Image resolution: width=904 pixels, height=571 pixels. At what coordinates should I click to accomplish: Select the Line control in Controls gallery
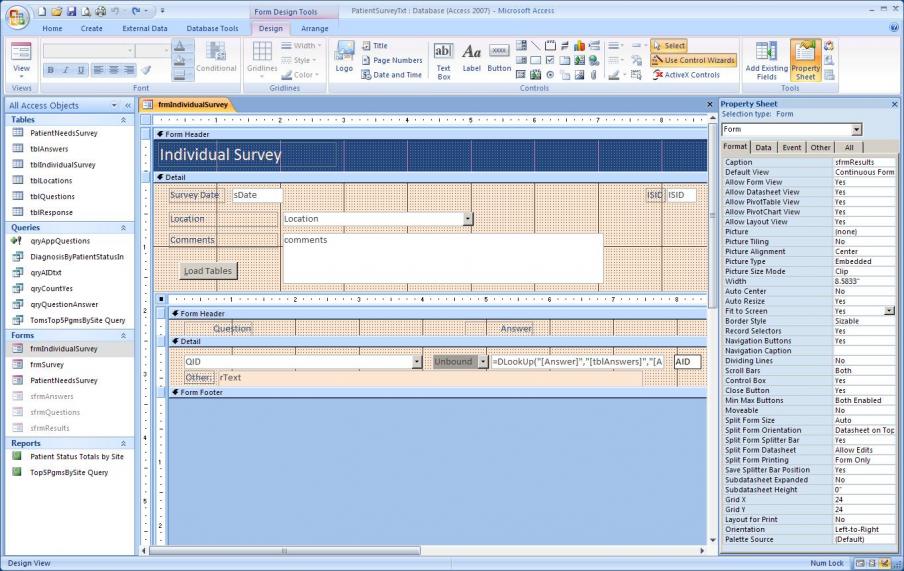(x=536, y=46)
